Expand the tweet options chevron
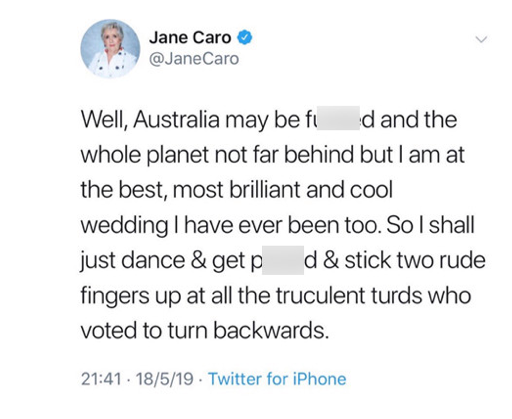The image size is (512, 419). (x=481, y=39)
